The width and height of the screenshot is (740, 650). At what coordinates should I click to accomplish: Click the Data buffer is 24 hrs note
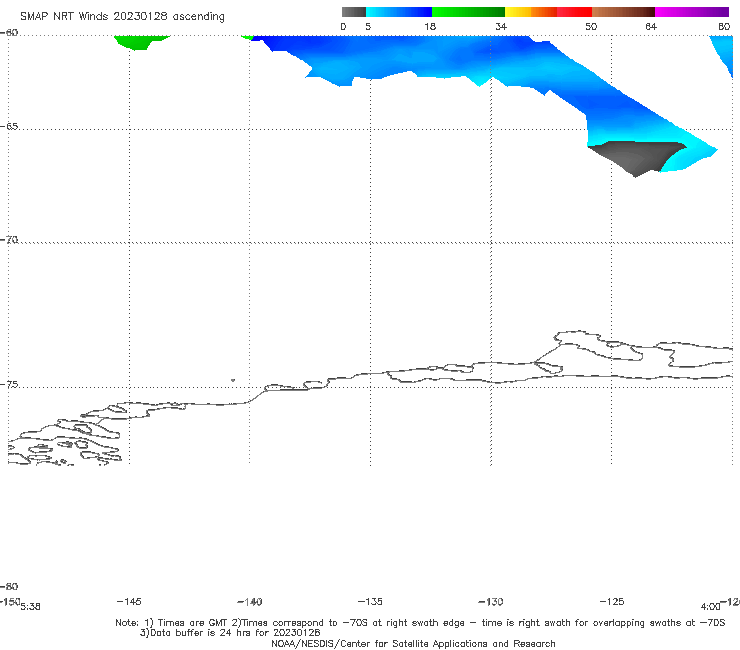pyautogui.click(x=230, y=633)
